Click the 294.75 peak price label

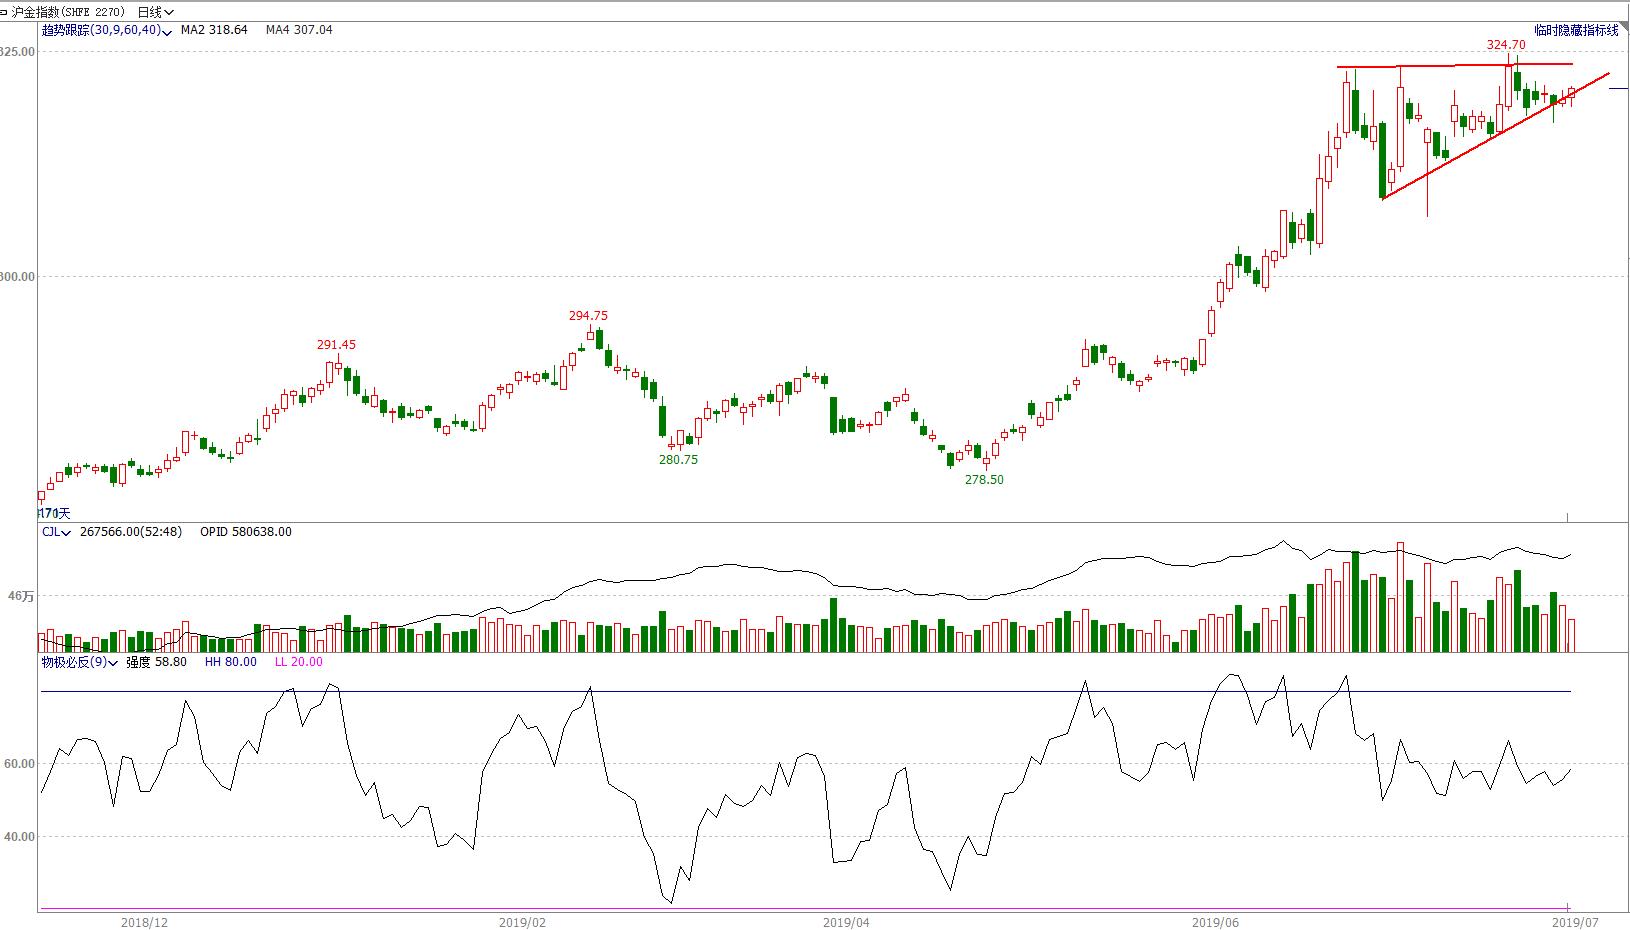588,316
